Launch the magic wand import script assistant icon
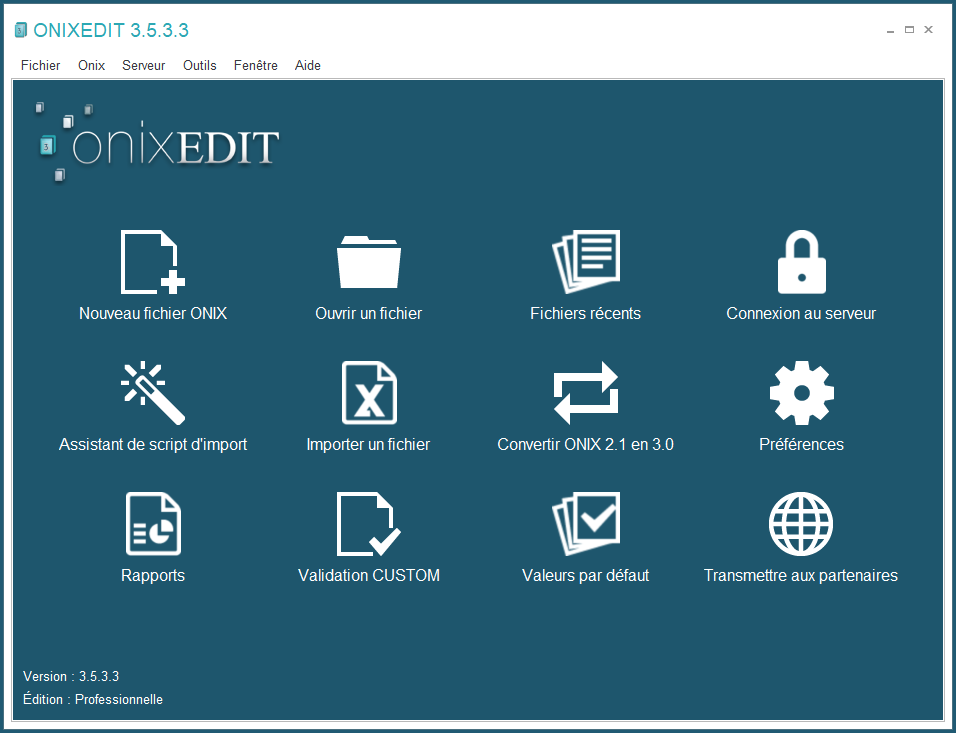 [x=153, y=393]
